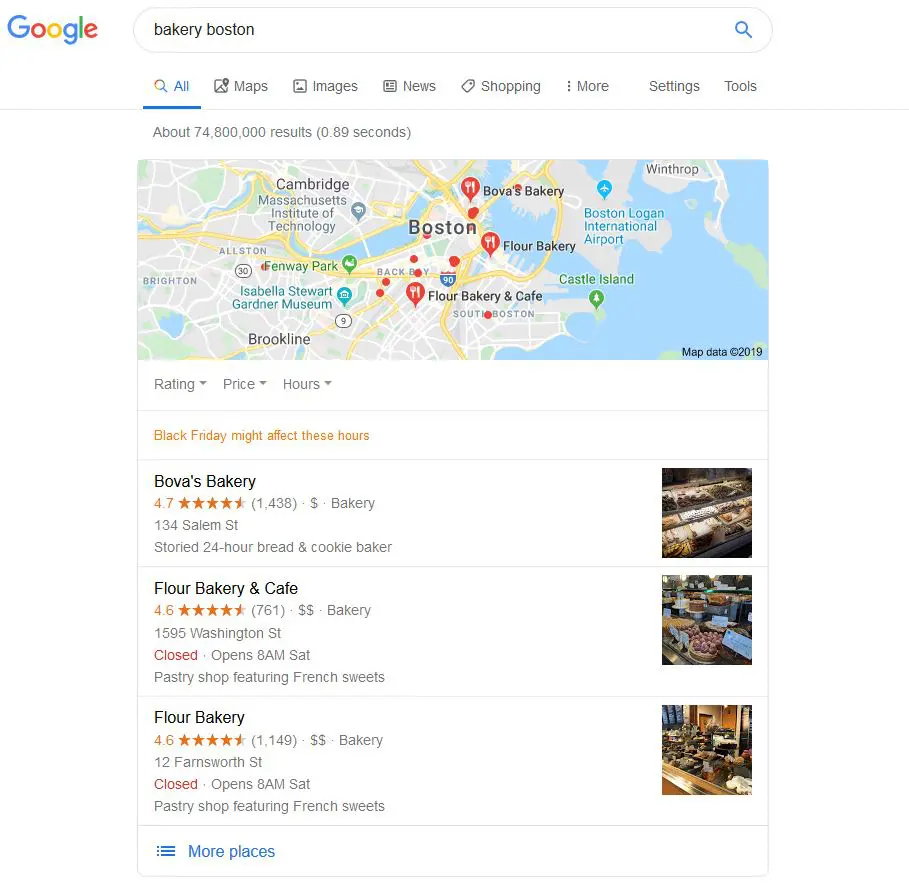Click the Fenway Park map marker

point(349,264)
